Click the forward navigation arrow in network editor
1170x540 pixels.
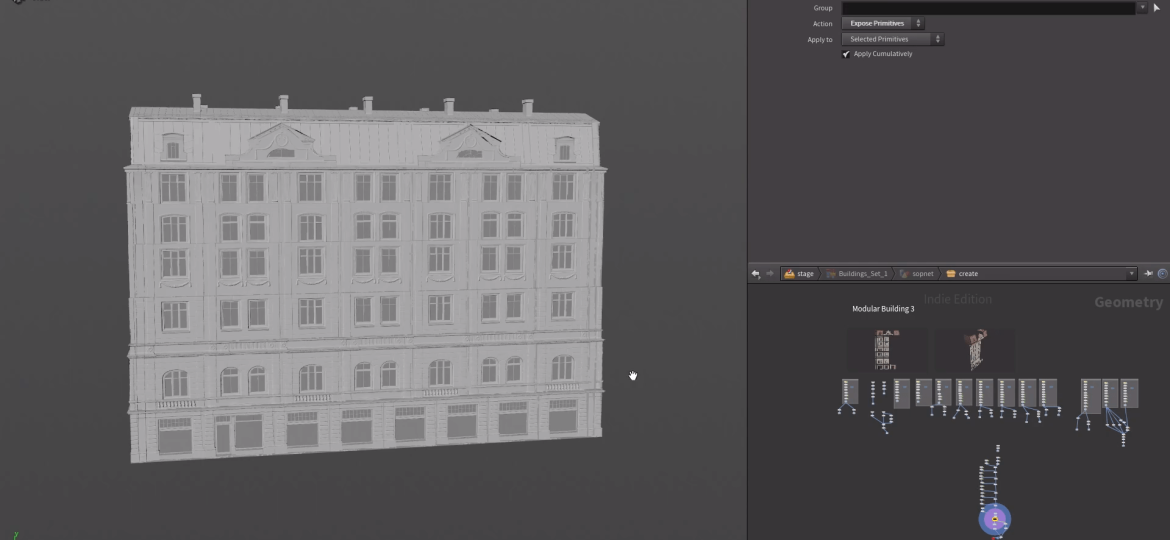coord(769,274)
